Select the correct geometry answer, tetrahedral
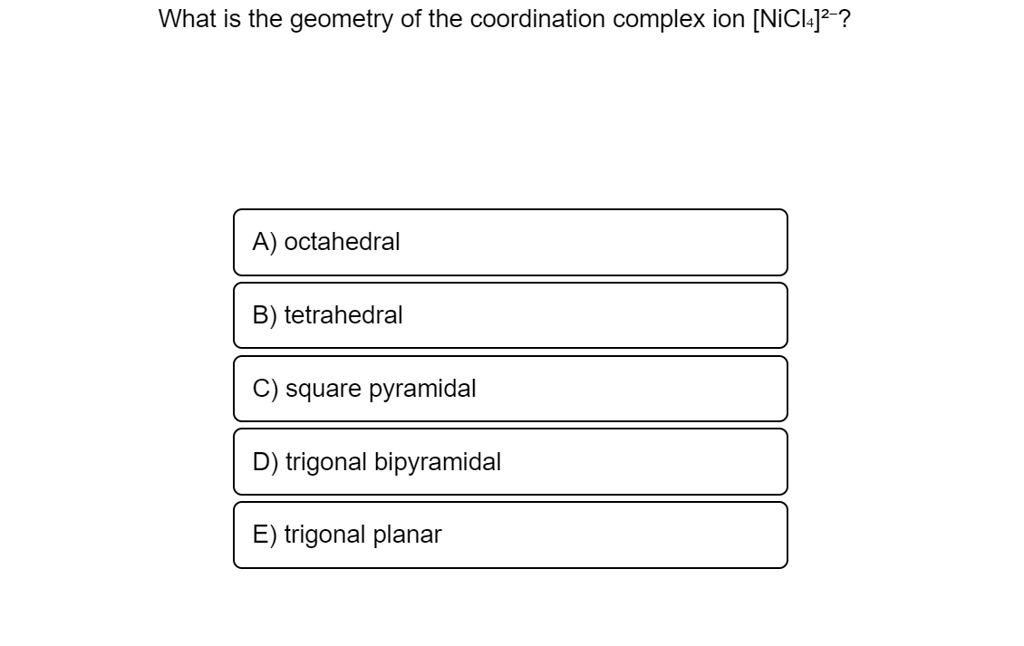 (x=510, y=315)
